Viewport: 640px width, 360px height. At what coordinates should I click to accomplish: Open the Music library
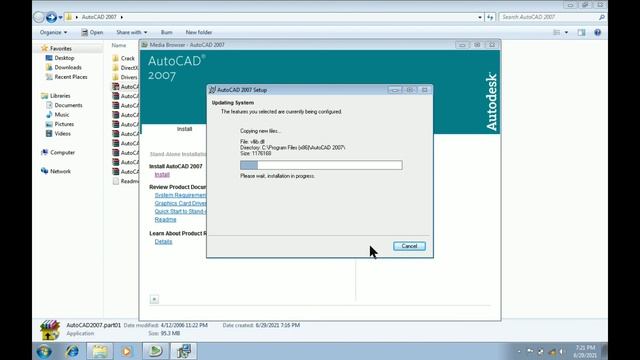click(x=62, y=115)
